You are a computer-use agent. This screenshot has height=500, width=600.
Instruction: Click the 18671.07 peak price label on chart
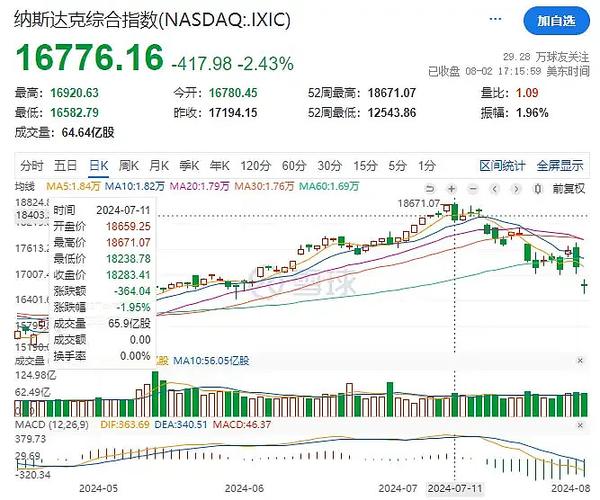[419, 203]
